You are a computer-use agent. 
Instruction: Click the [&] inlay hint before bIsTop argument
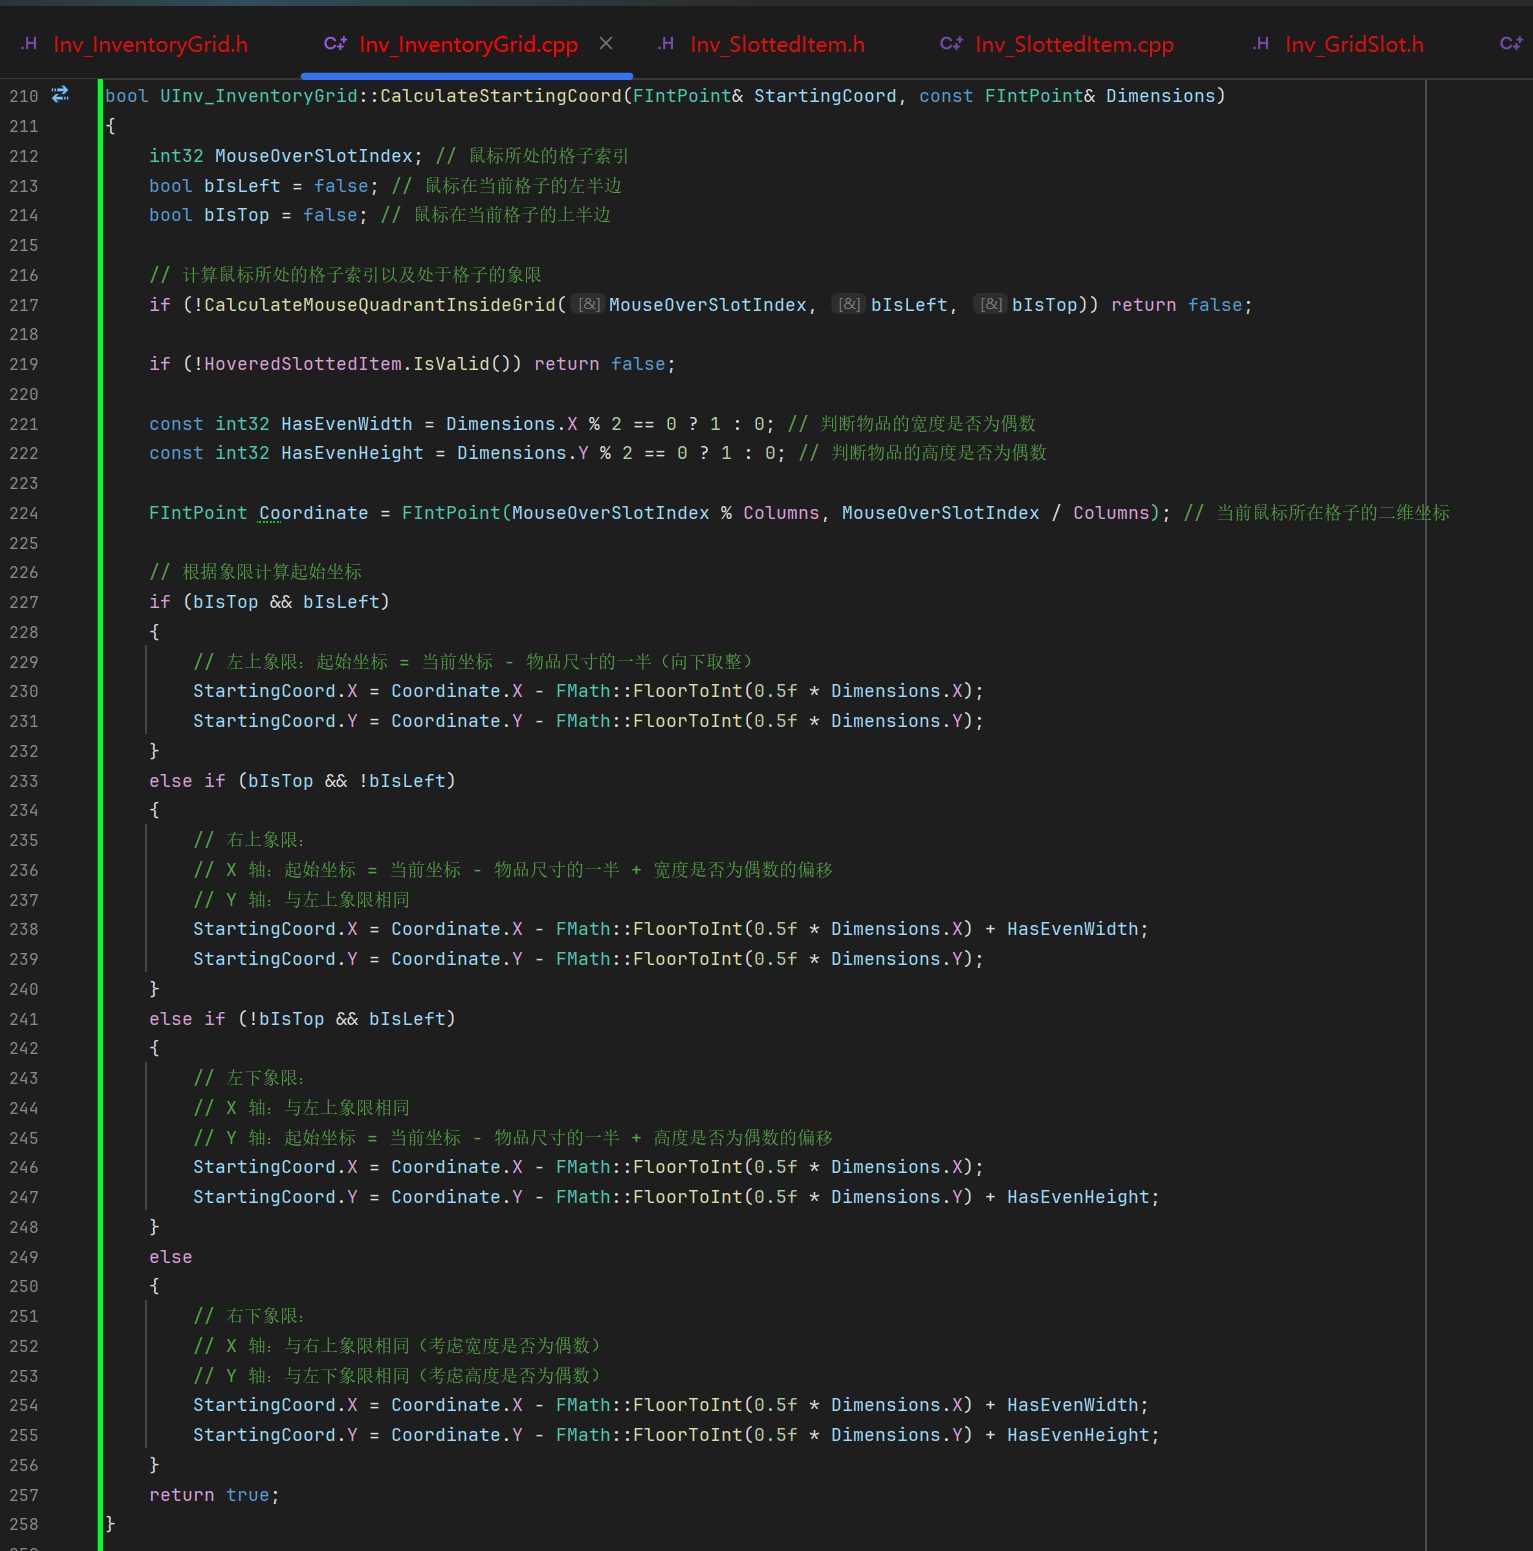click(x=991, y=304)
